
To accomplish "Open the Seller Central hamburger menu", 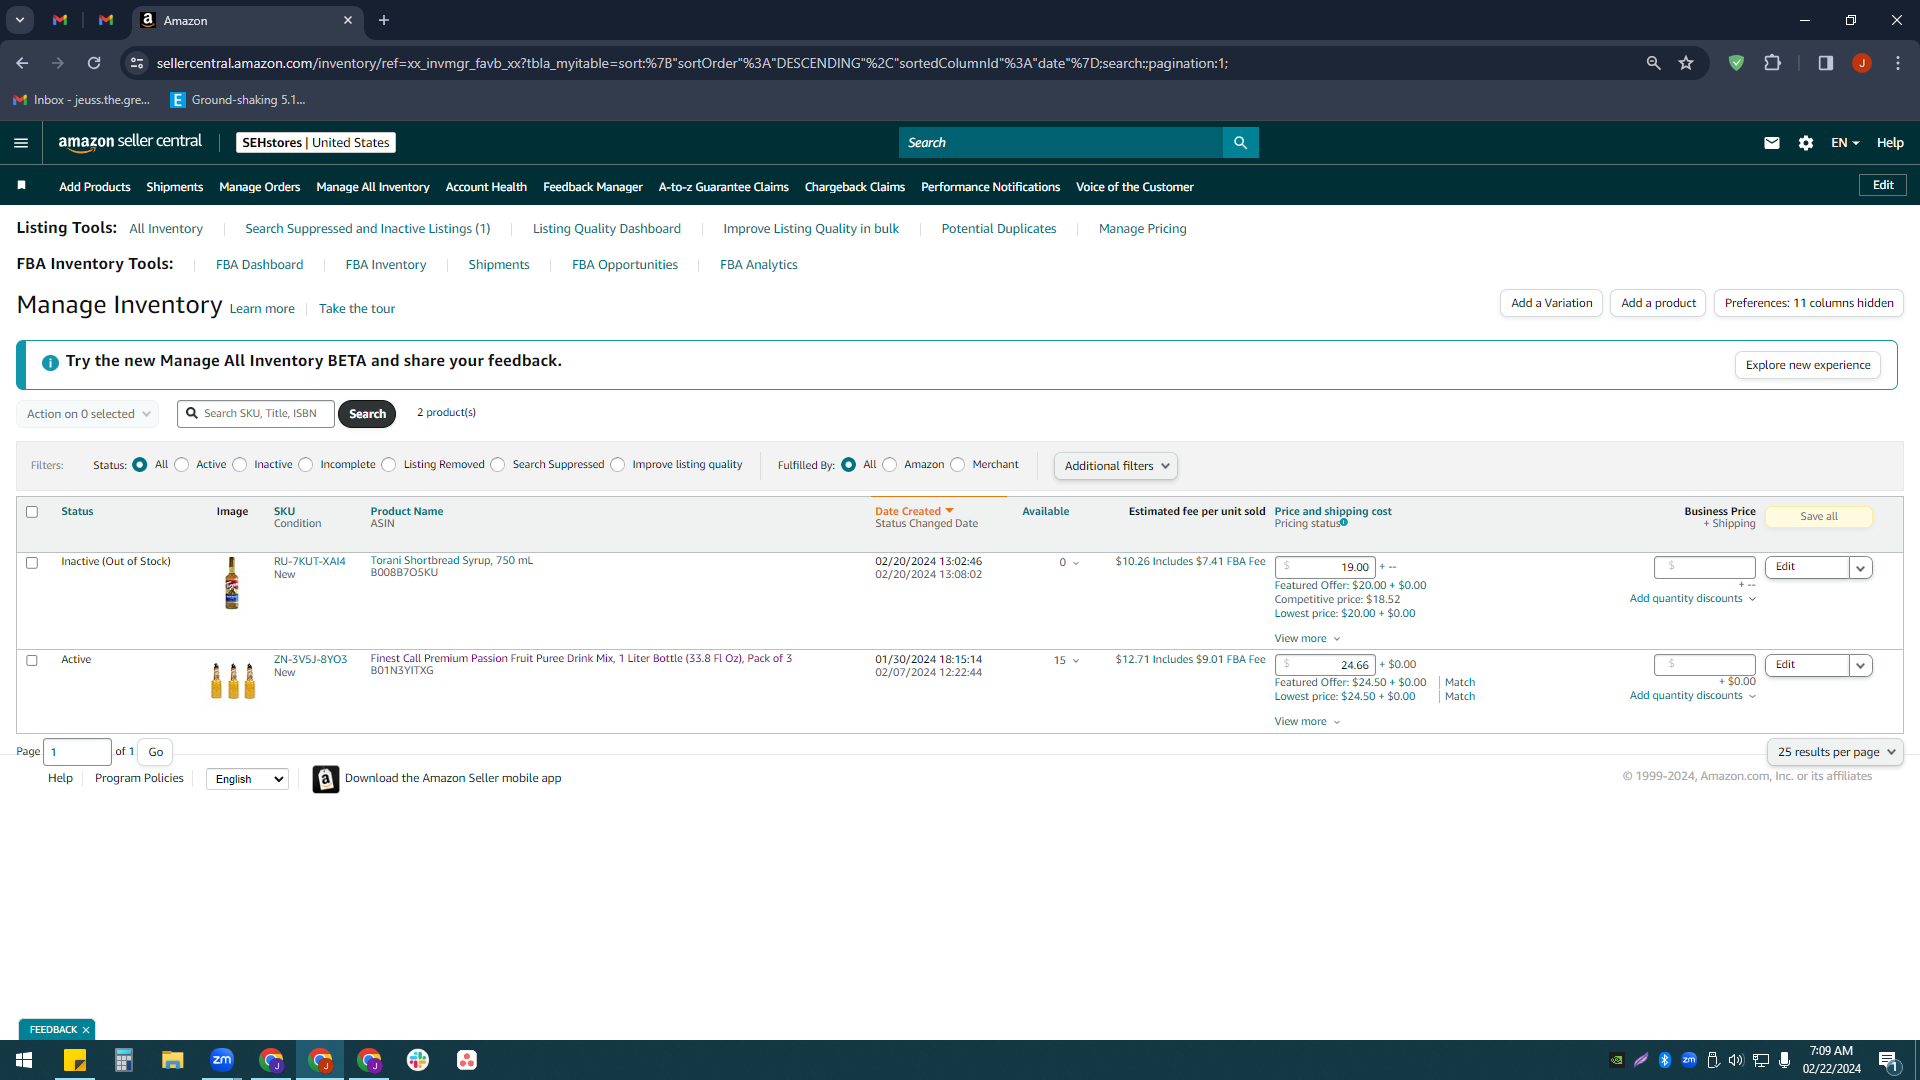I will (21, 143).
